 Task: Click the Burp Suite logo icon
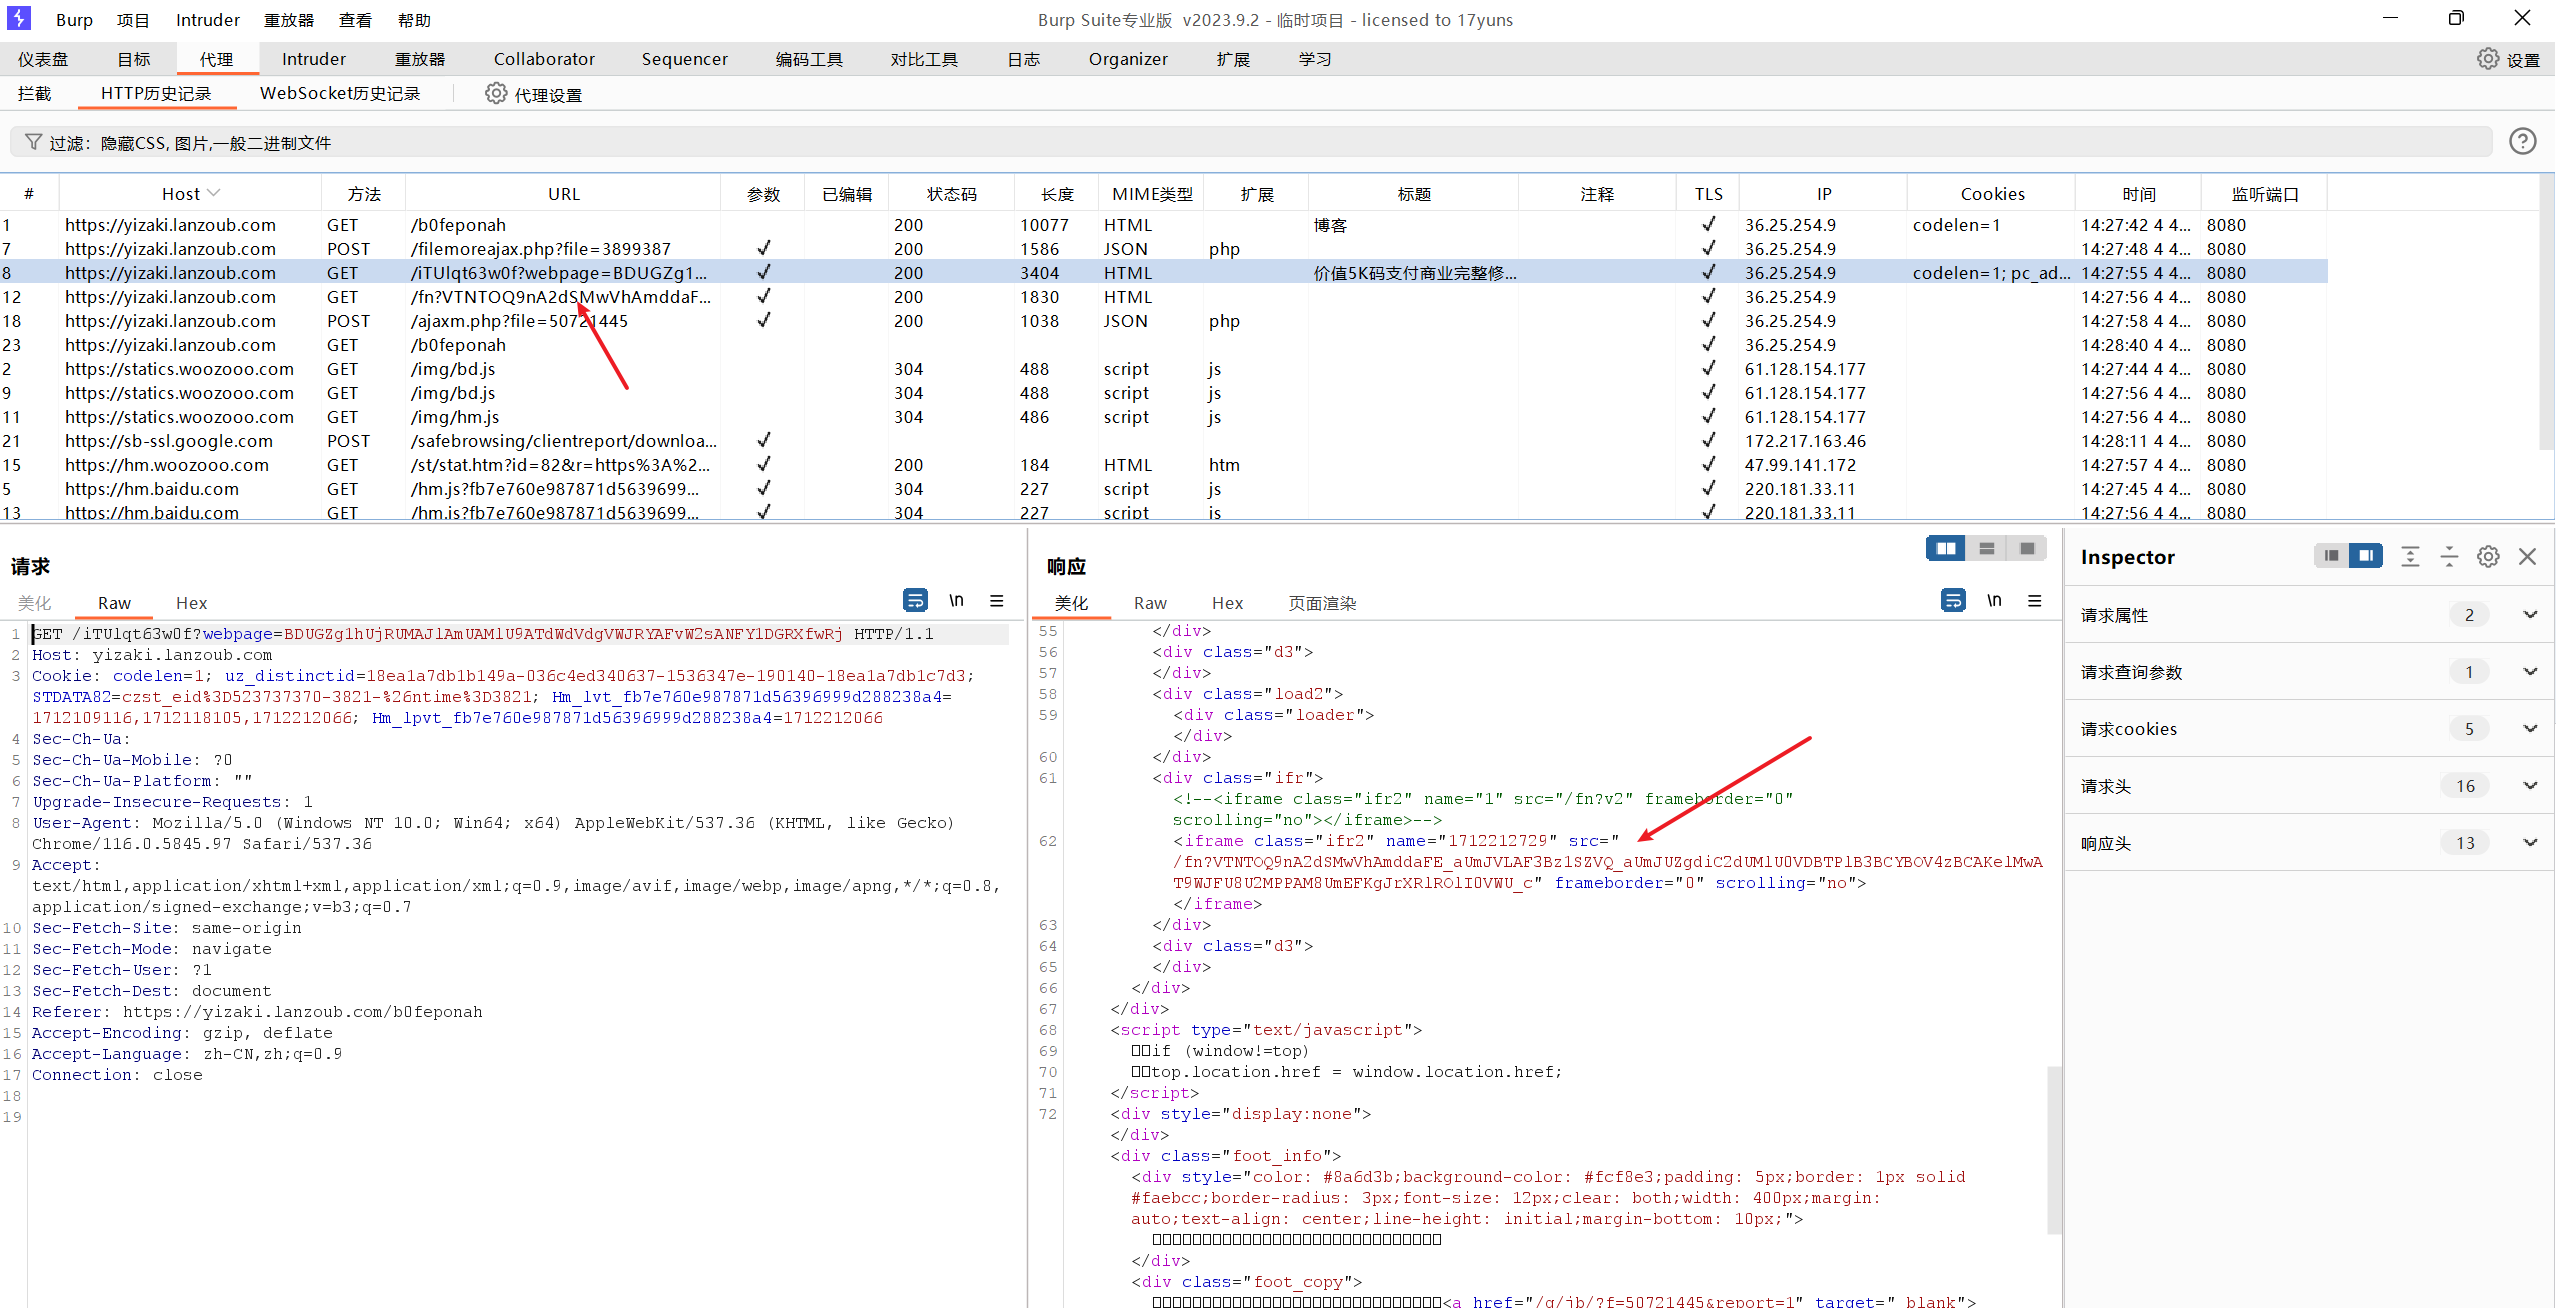coord(19,19)
